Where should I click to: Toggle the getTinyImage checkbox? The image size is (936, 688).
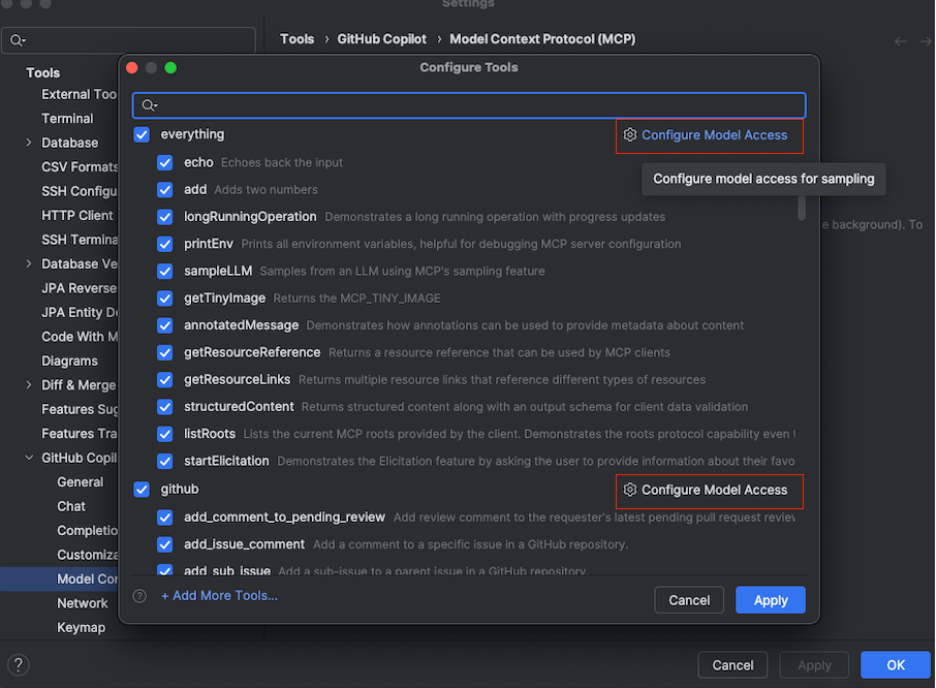(165, 298)
